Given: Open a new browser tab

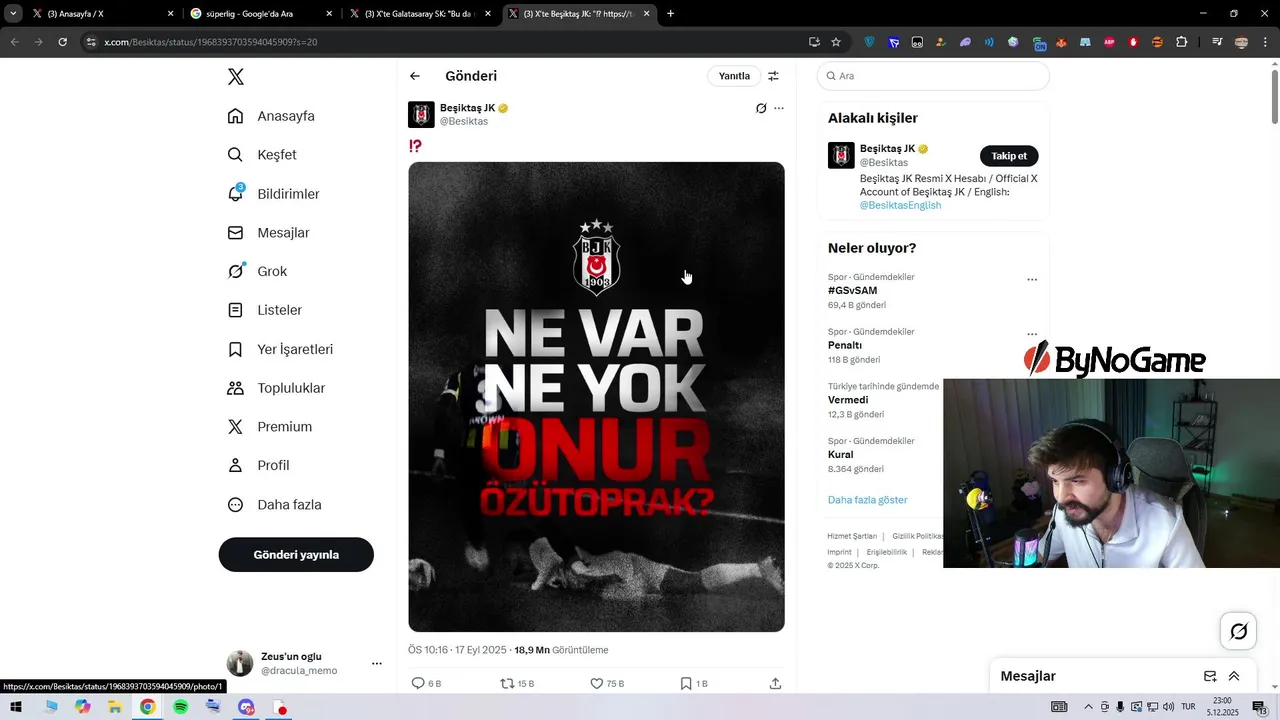Looking at the screenshot, I should pyautogui.click(x=670, y=14).
